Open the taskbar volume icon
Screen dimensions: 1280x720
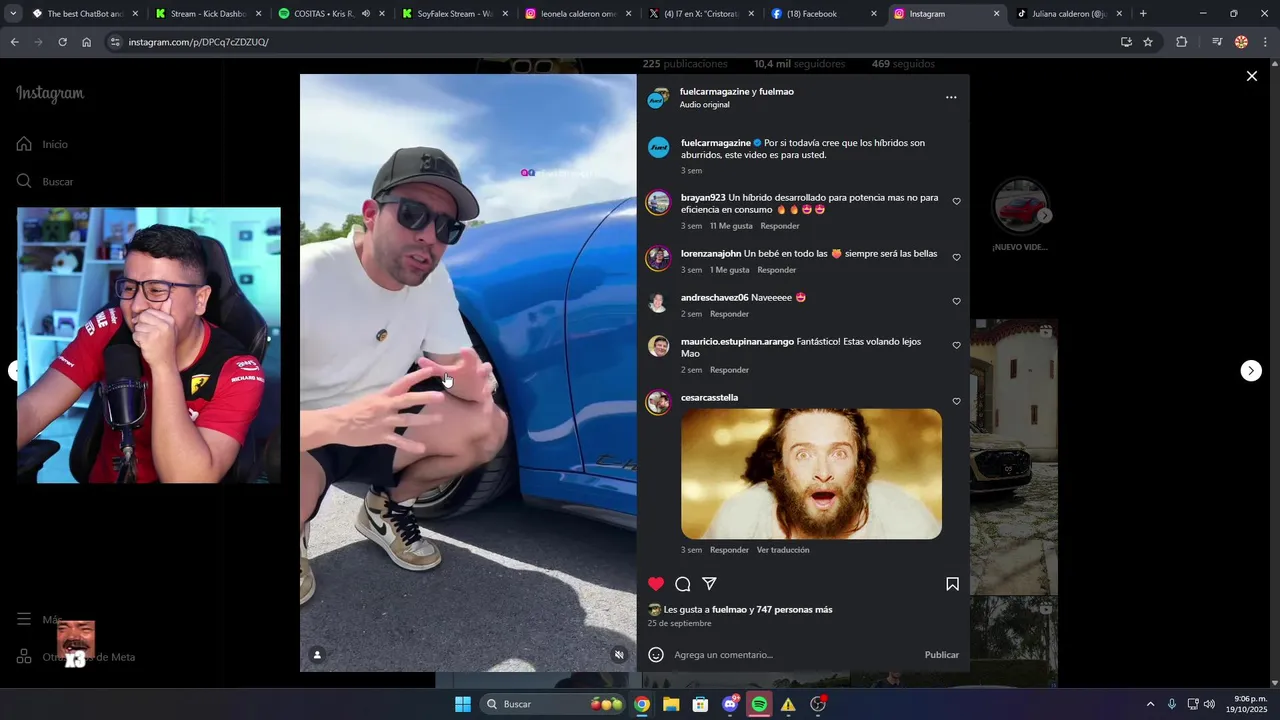click(1209, 704)
